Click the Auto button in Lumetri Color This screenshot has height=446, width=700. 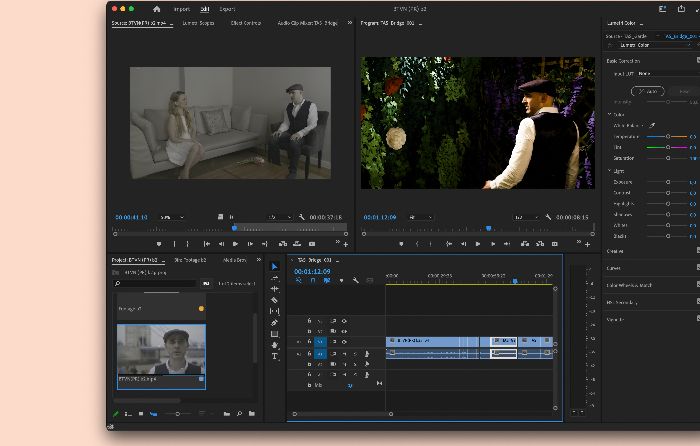pyautogui.click(x=648, y=91)
